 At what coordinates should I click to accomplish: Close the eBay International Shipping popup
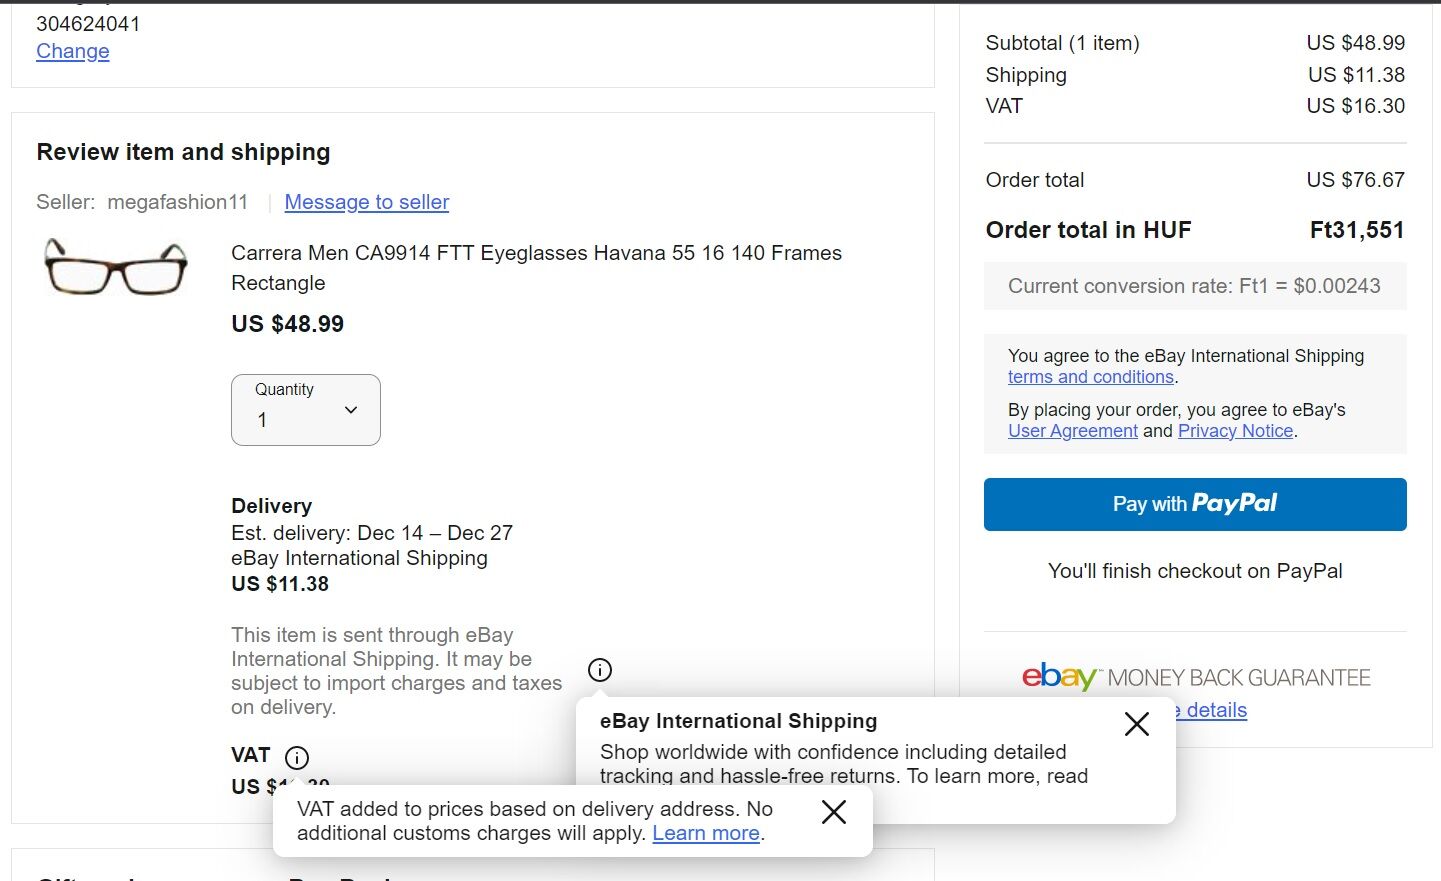coord(1136,724)
